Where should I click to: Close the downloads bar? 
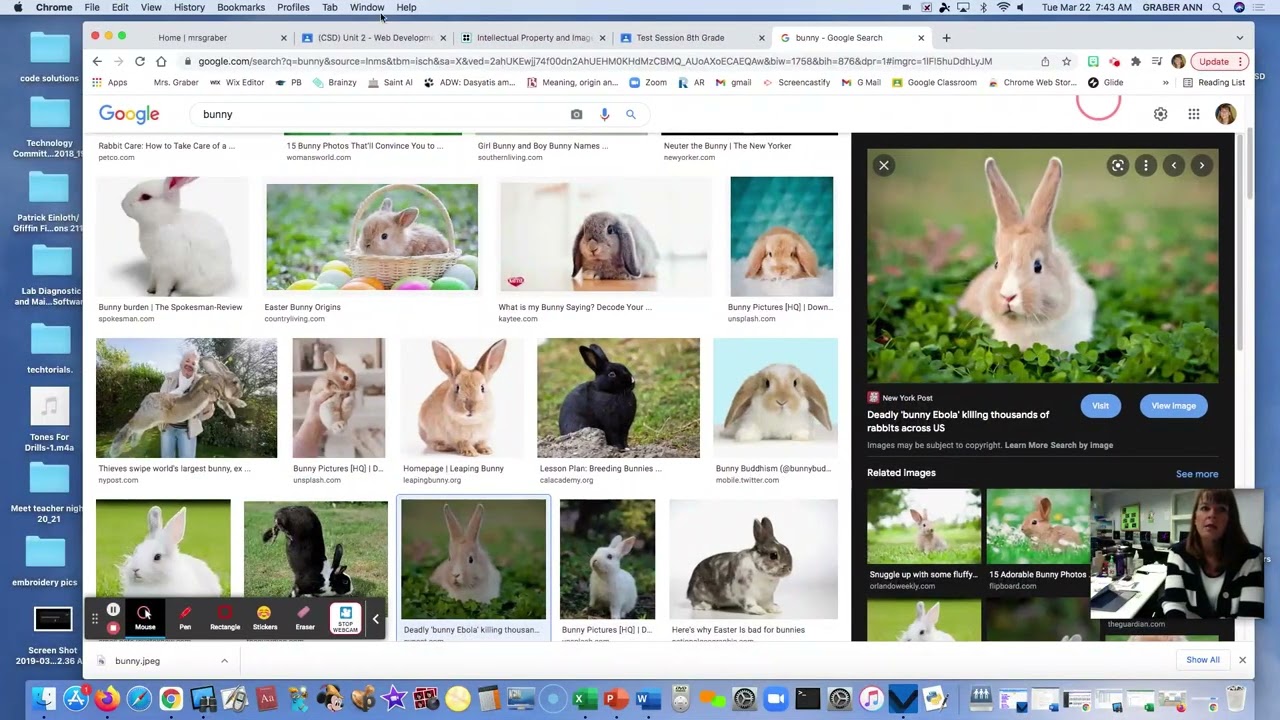pos(1242,660)
